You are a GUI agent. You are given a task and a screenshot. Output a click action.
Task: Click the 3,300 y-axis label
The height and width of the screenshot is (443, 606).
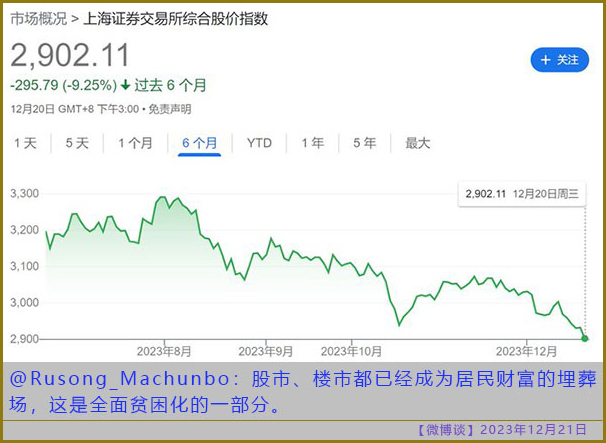pyautogui.click(x=24, y=193)
